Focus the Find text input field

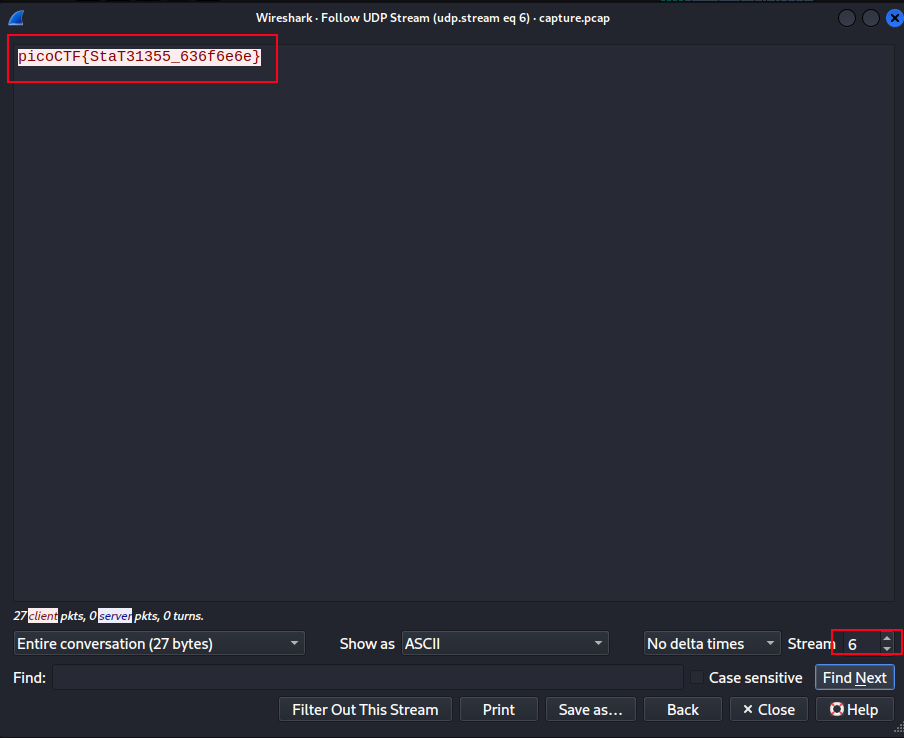pyautogui.click(x=367, y=678)
